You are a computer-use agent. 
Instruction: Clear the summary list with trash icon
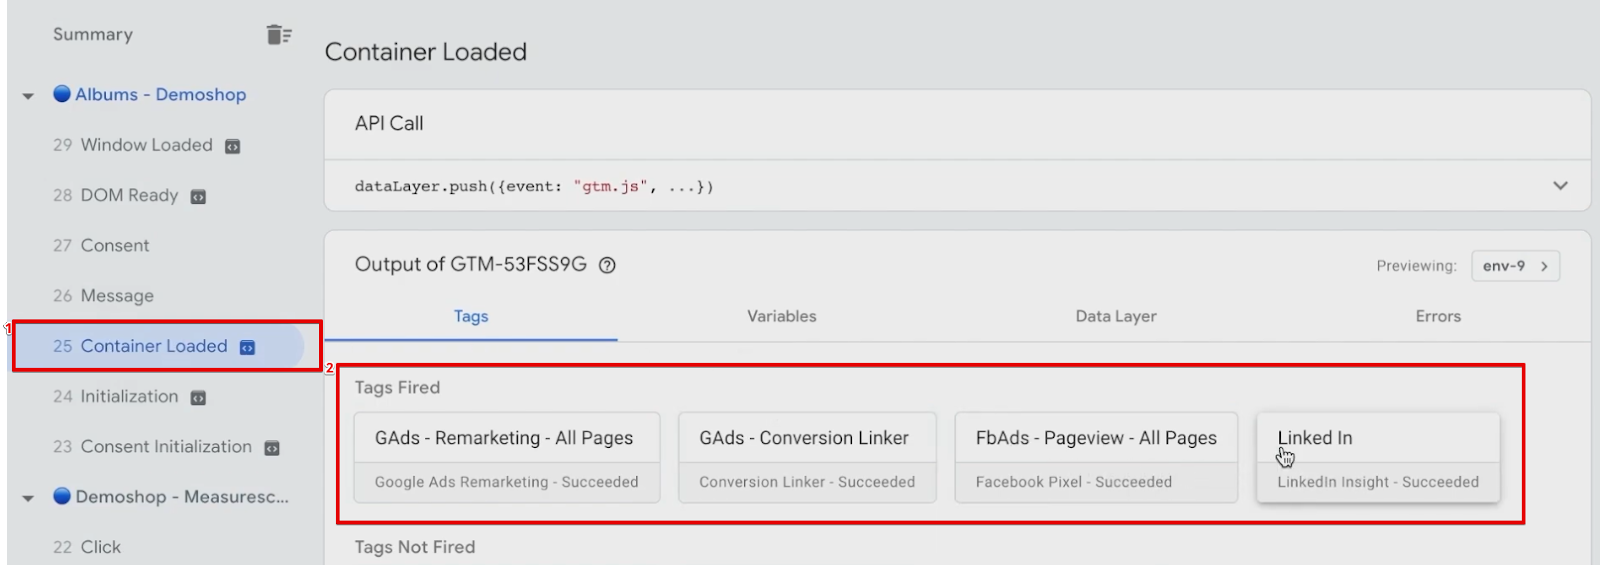[279, 35]
